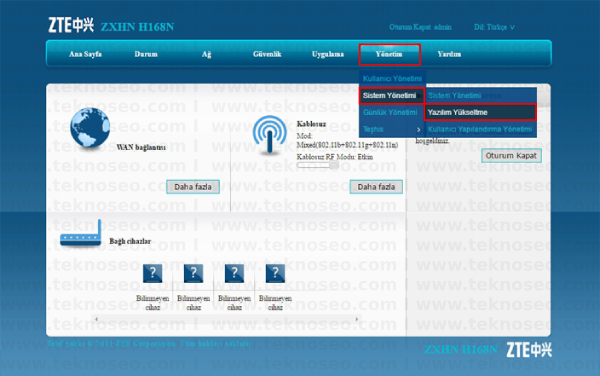
Task: Open Kullanıcı Yönetimi menu entry
Action: point(392,78)
